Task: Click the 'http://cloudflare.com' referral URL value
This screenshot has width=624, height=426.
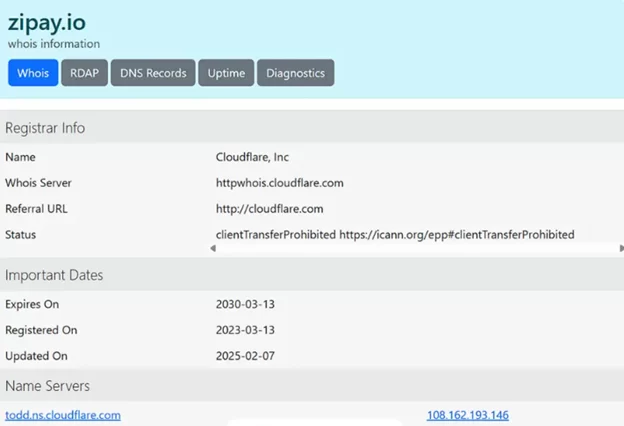Action: [x=269, y=209]
